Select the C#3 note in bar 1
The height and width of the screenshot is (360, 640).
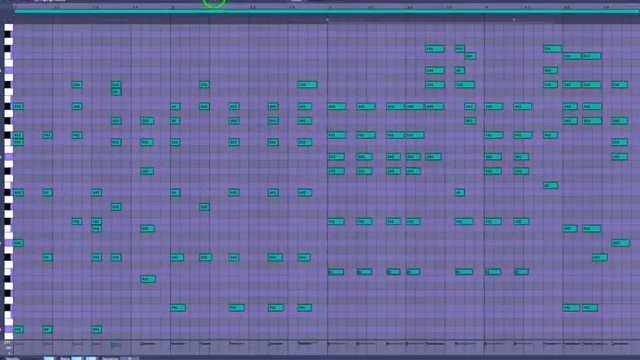pos(147,171)
